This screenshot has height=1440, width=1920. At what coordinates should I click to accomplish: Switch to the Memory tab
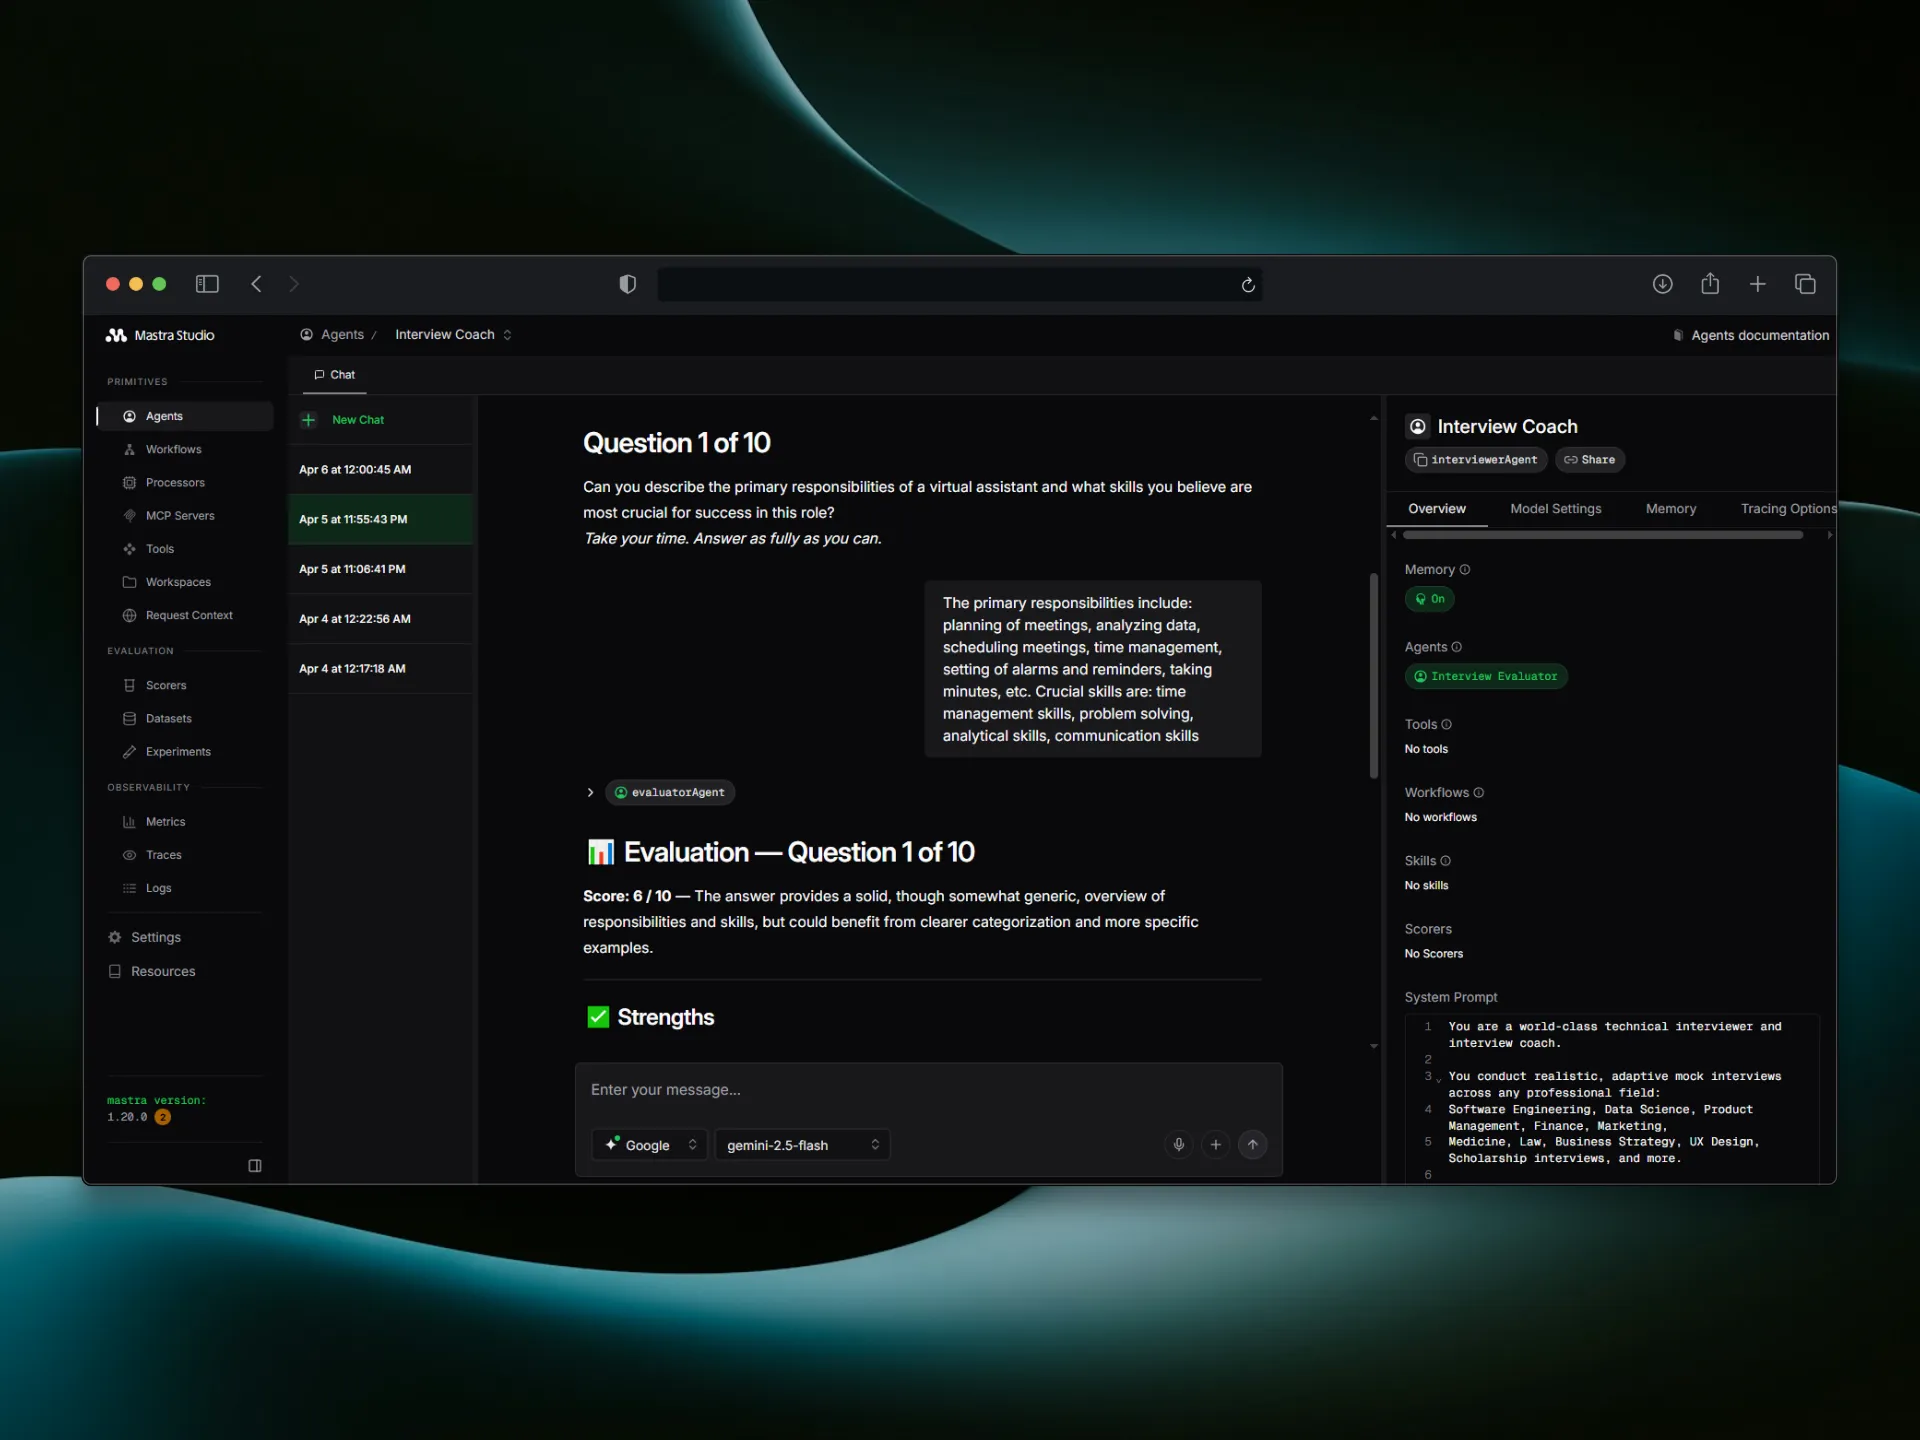click(x=1670, y=509)
